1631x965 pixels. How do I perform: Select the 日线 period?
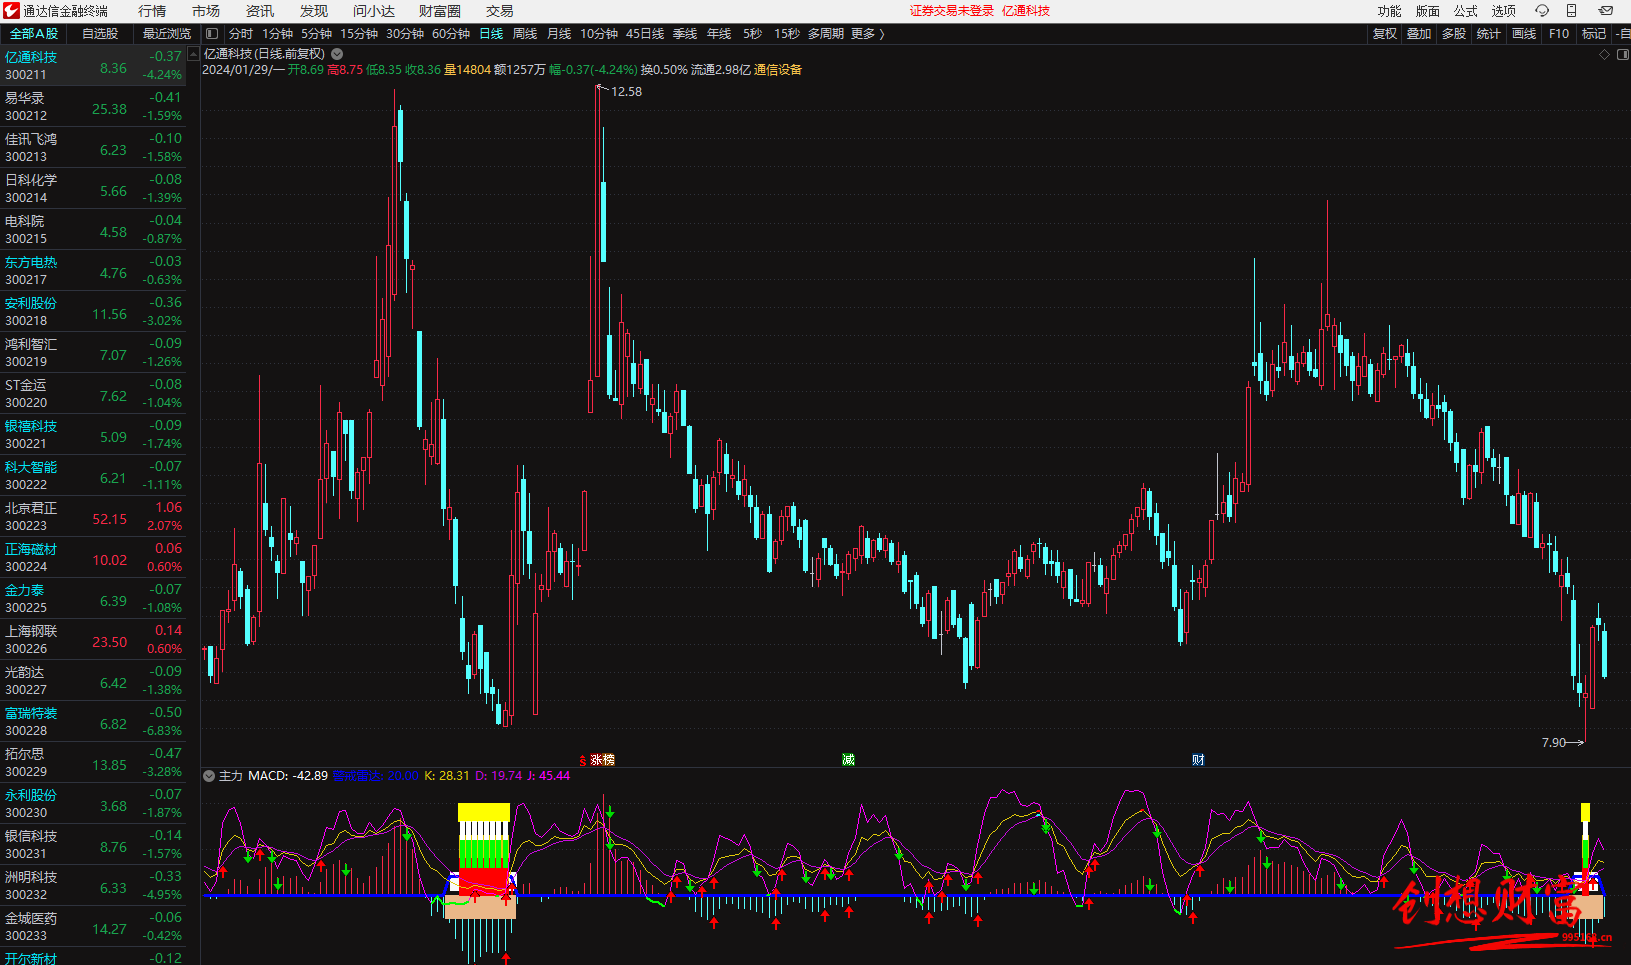click(491, 34)
